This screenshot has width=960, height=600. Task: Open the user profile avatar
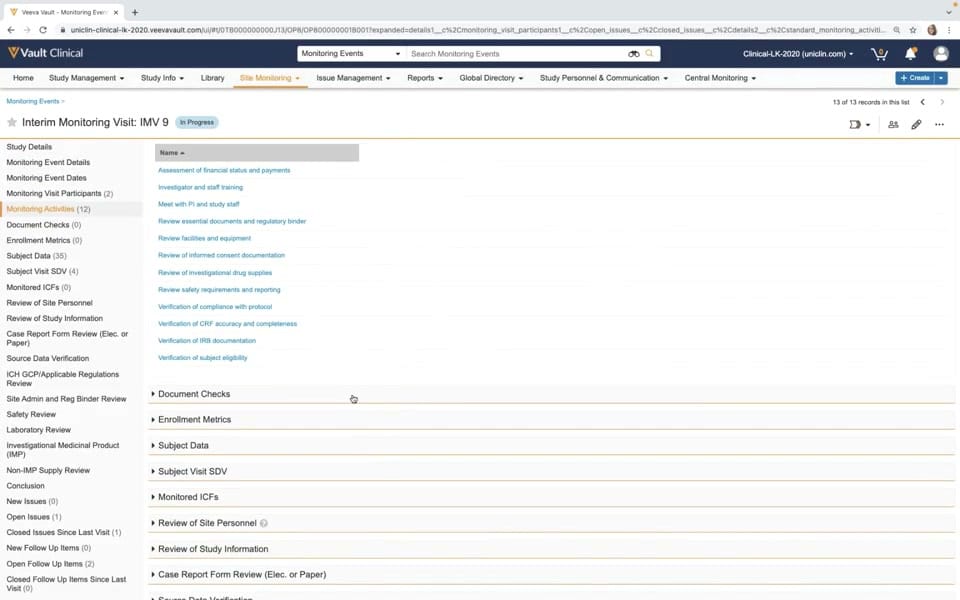(x=941, y=54)
